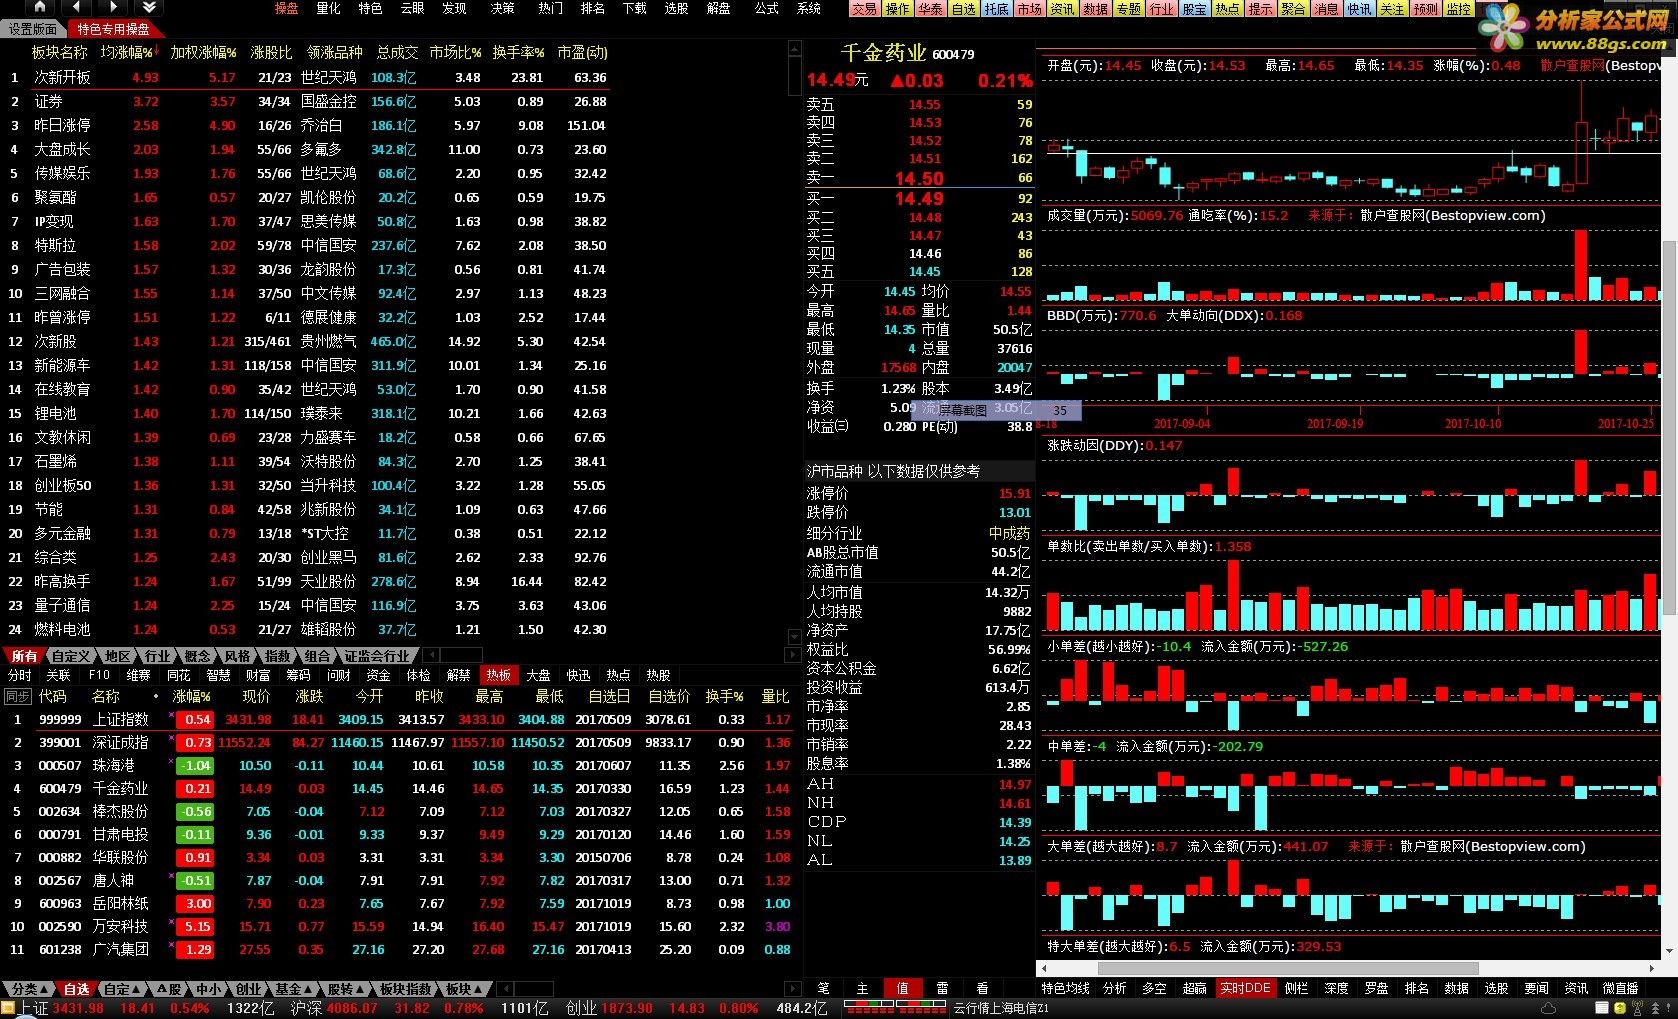Expand the 股转 dropdown tab at bottom
The width and height of the screenshot is (1678, 1019).
(346, 989)
